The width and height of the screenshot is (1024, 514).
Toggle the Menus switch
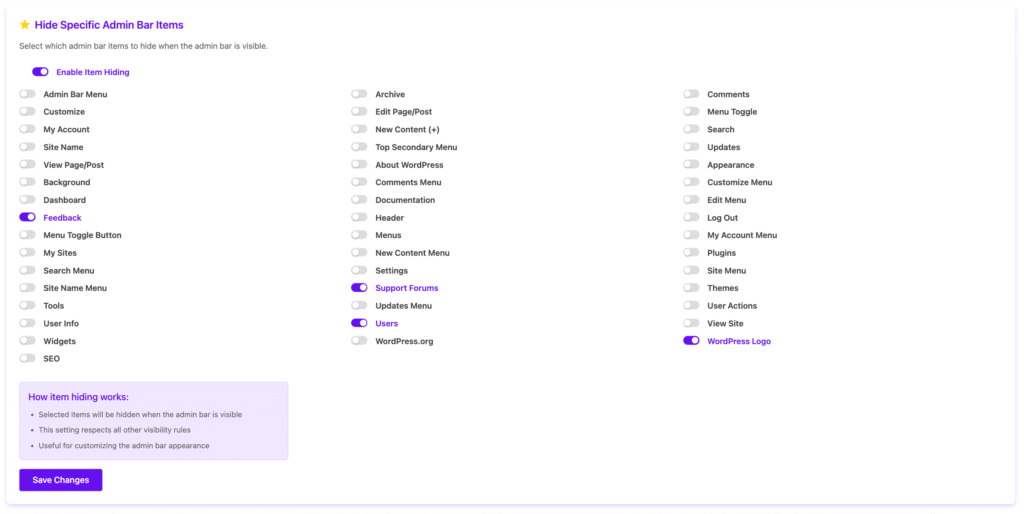[359, 235]
